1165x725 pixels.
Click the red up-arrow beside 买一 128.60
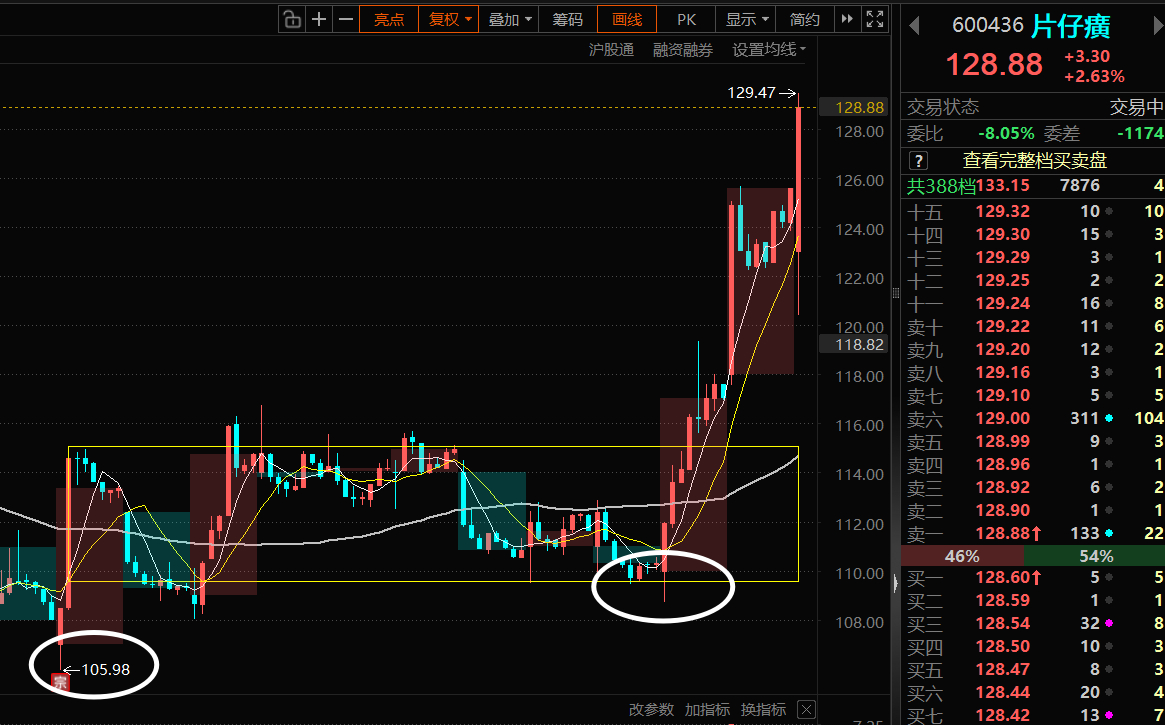pyautogui.click(x=1036, y=577)
